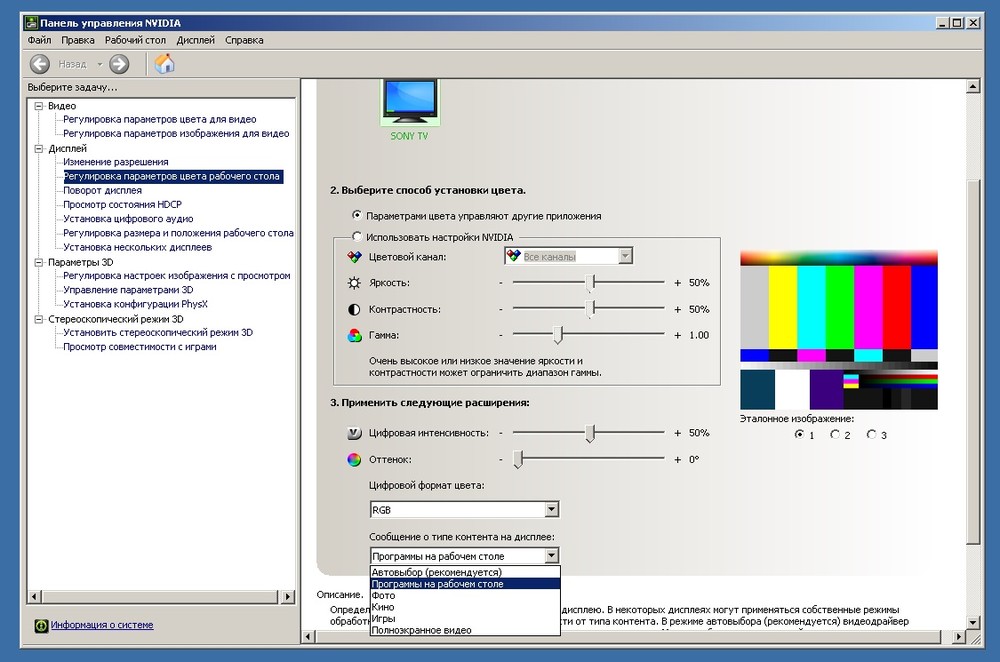Click the color channel RGB icon
Screen dimensions: 1000x662
pos(354,257)
